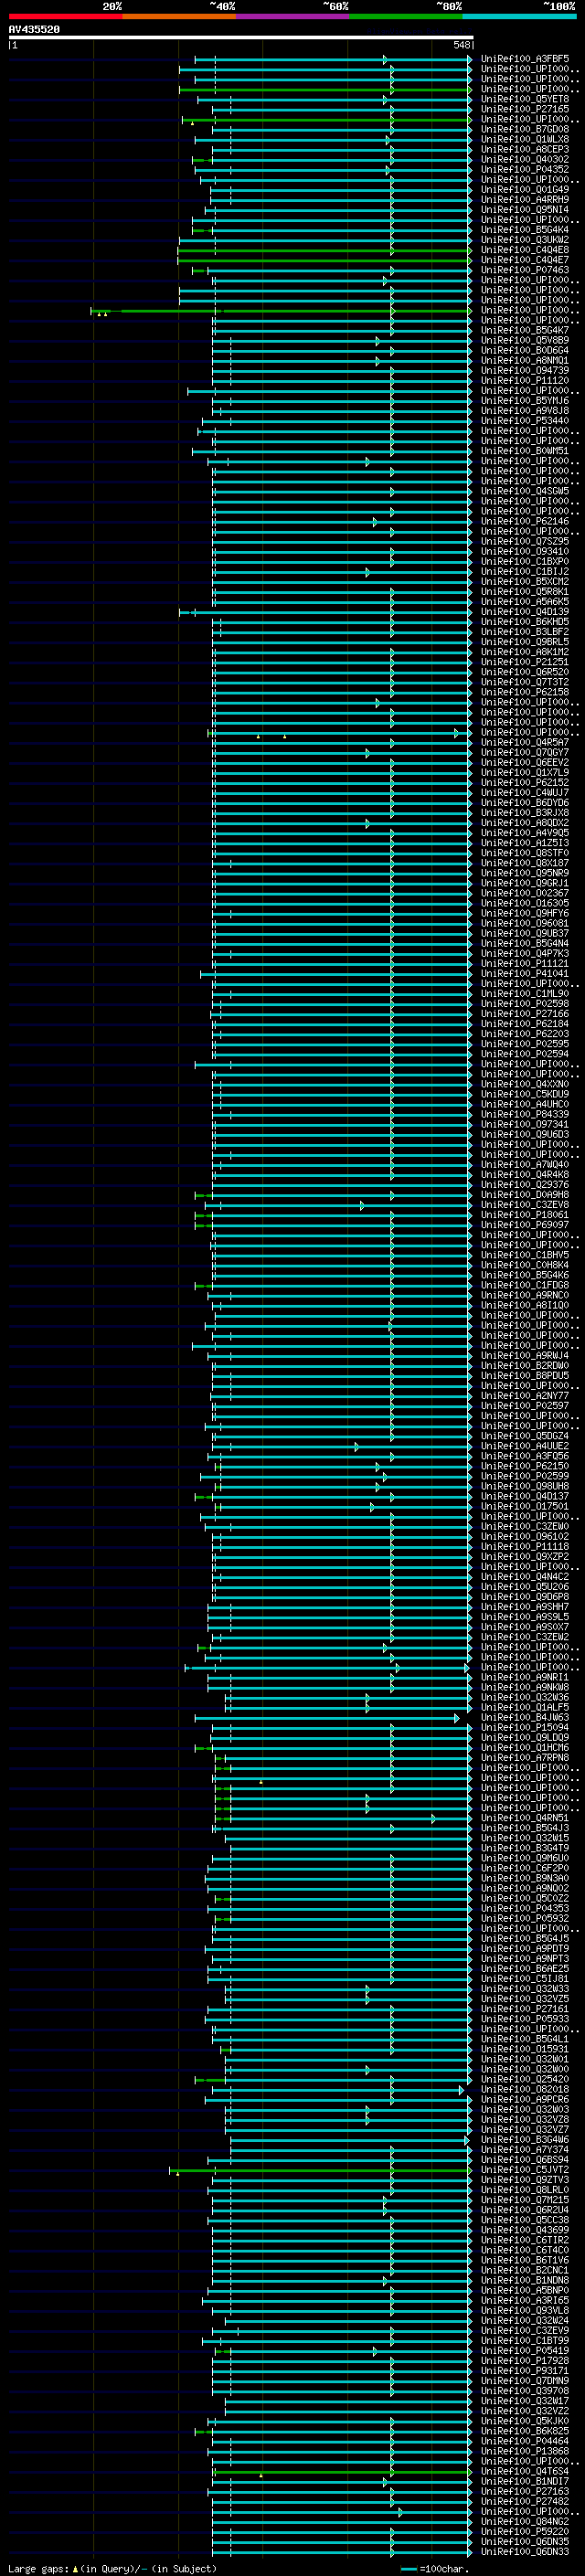Screen dimensions: 585x2576
Task: Click the label UniRef100_Q01G49
Action: tap(524, 190)
